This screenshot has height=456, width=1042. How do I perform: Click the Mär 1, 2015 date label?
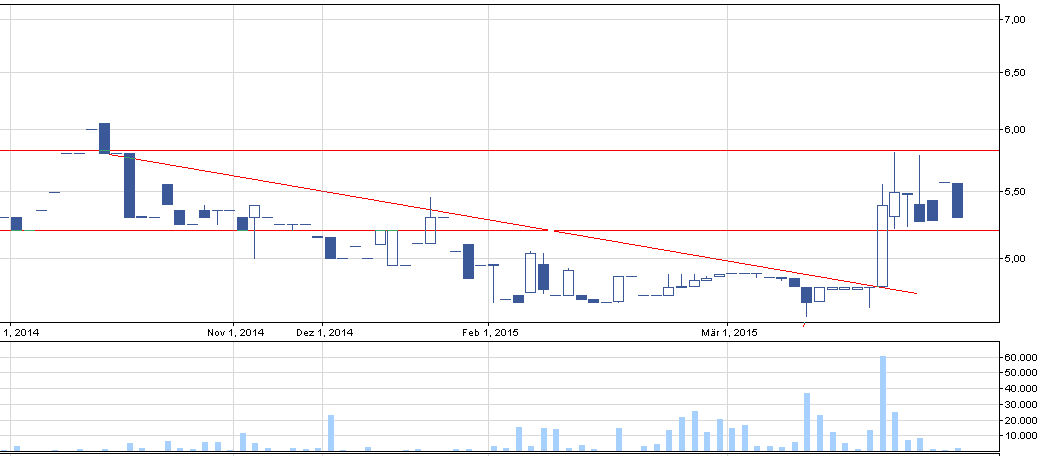coord(729,332)
